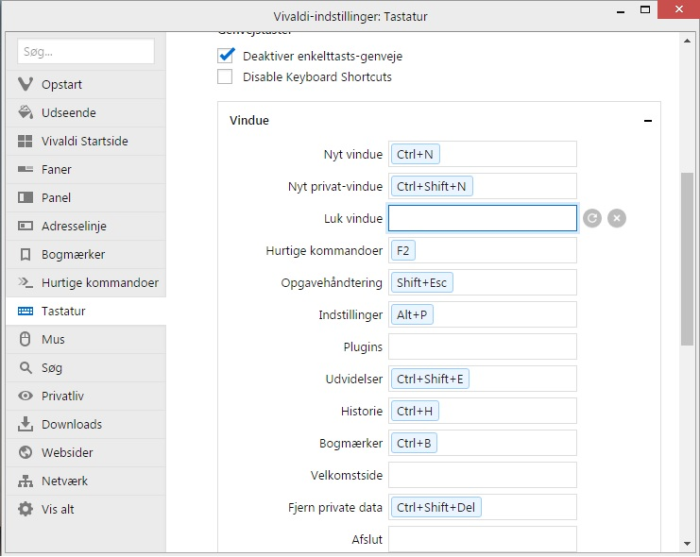Click the Søg magnifier icon
Viewport: 700px width, 557px height.
25,368
